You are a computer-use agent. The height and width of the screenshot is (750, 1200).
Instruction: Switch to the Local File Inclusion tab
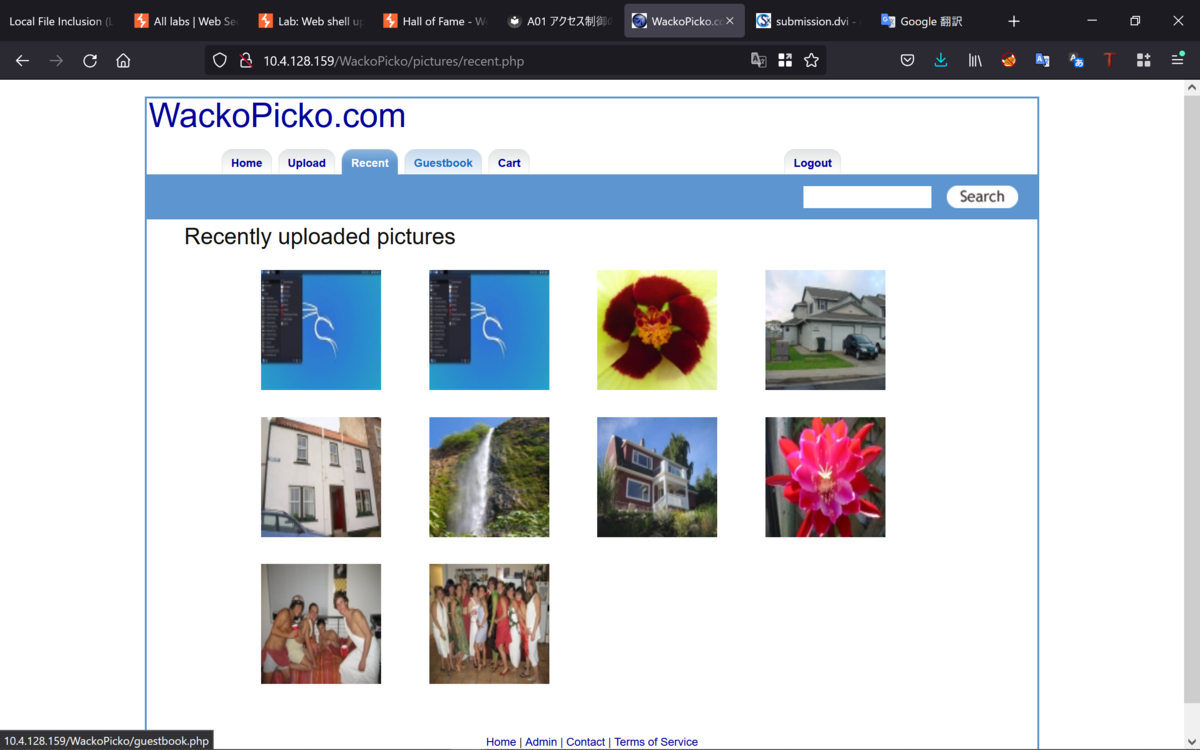[x=60, y=21]
